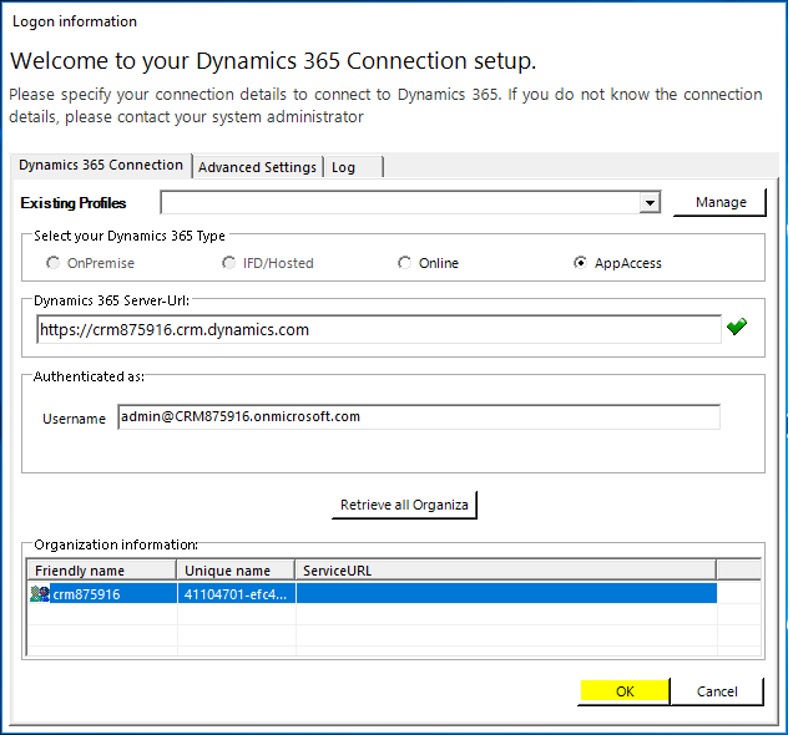Open the Advanced Settings tab
Viewport: 790px width, 736px height.
tap(257, 167)
